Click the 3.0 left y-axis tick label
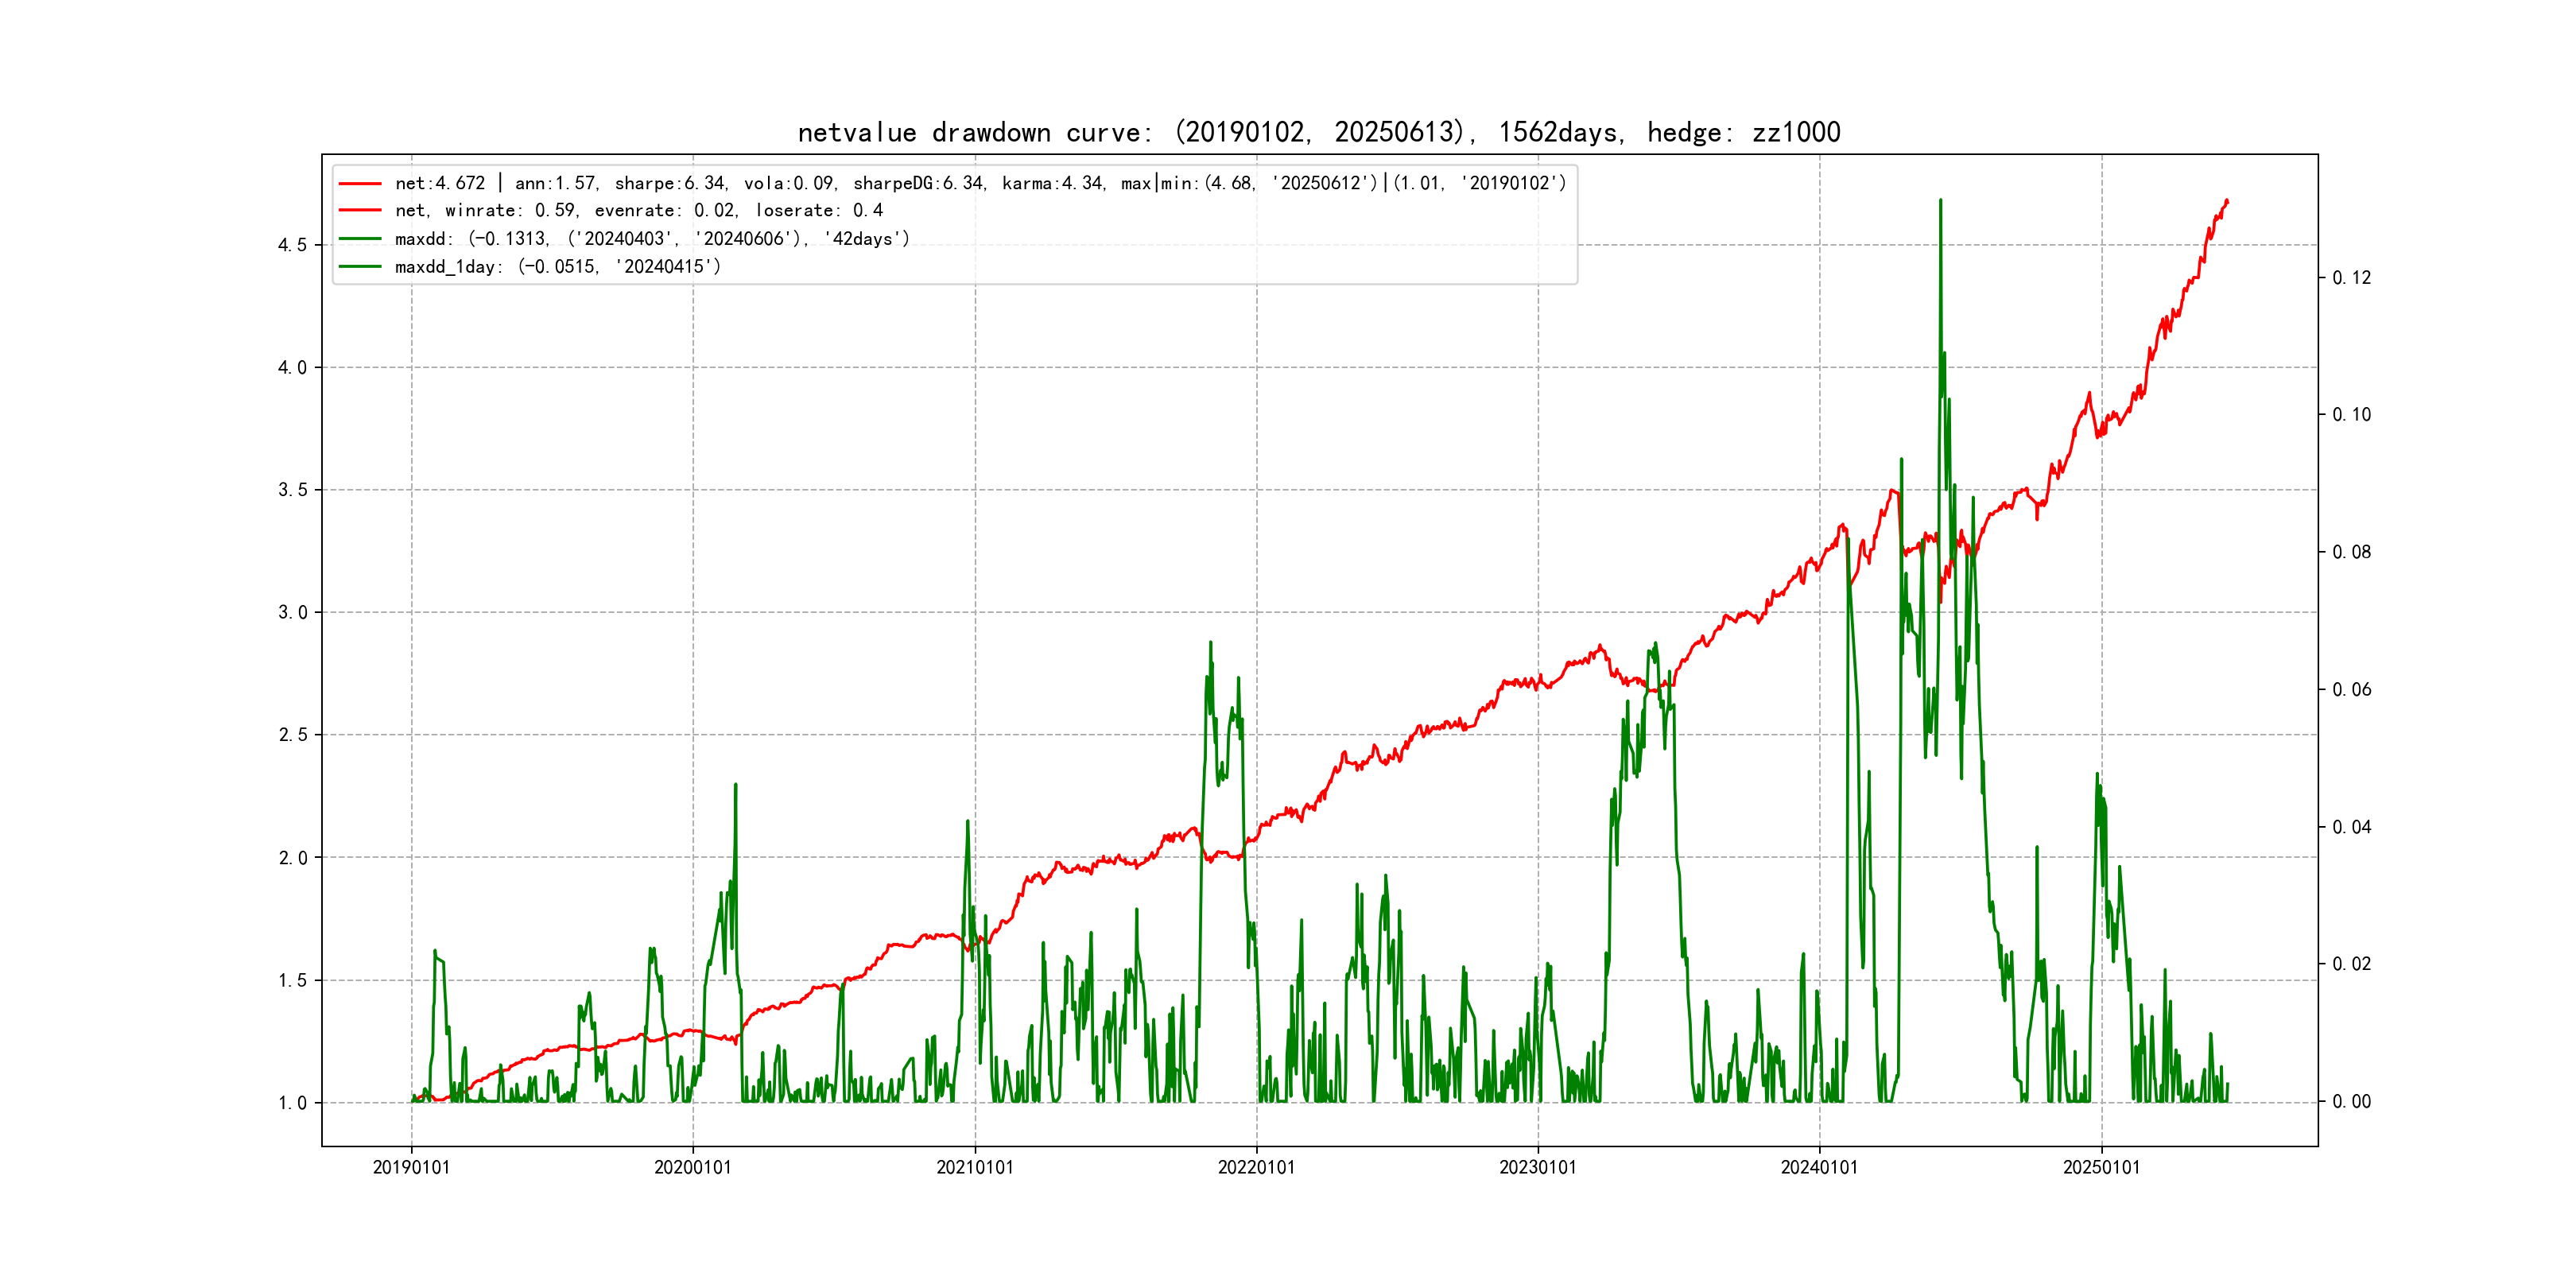The height and width of the screenshot is (1288, 2576). [292, 612]
